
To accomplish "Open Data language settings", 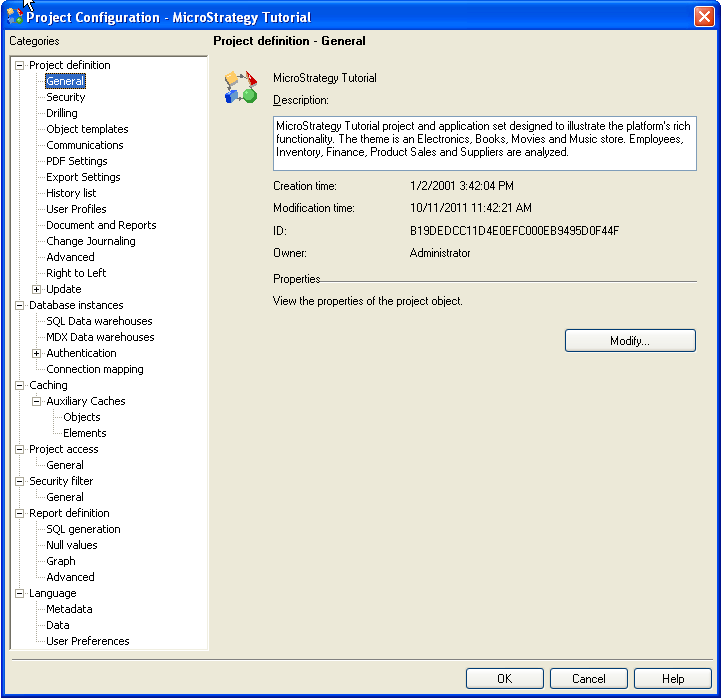I will (58, 625).
